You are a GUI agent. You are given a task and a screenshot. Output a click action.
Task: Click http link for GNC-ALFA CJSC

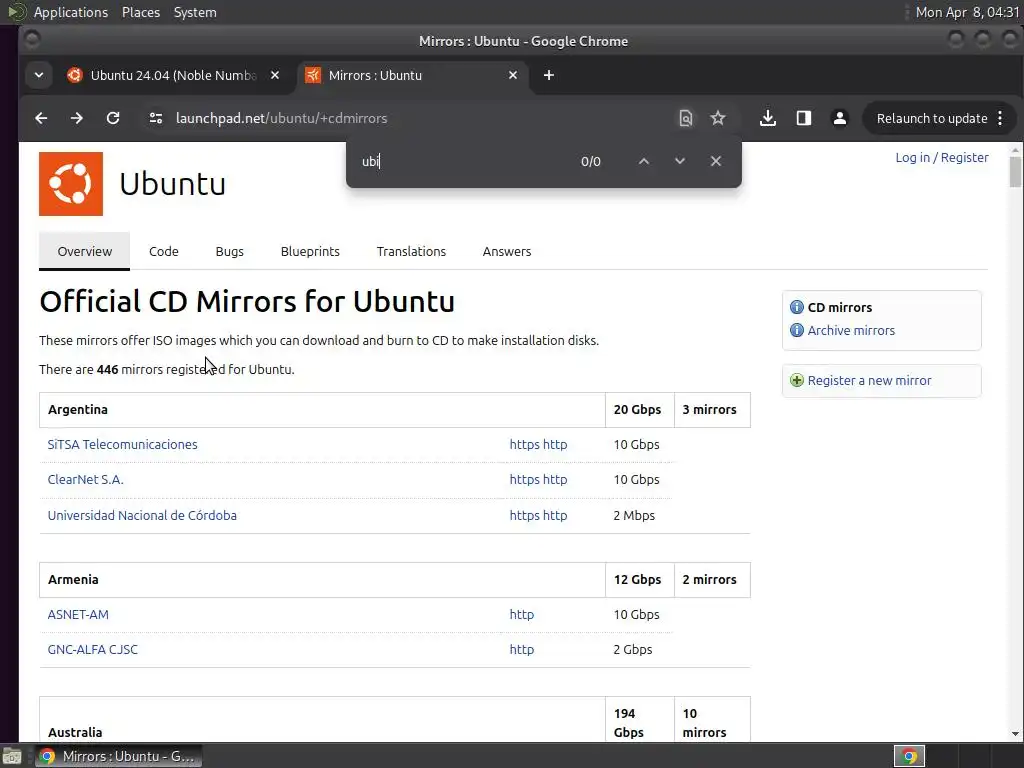click(x=522, y=650)
